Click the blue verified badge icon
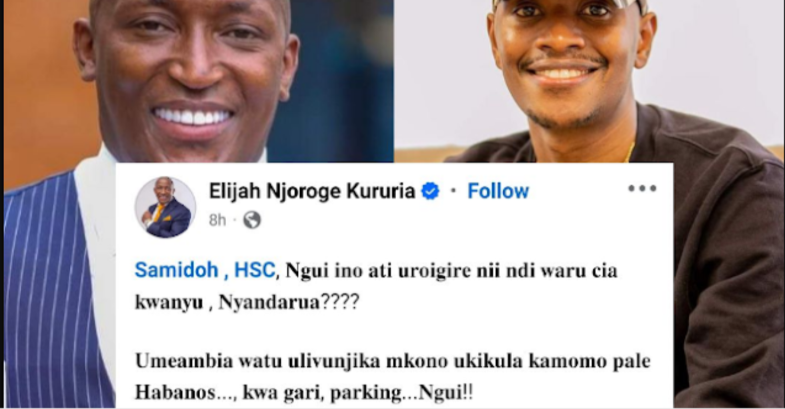 tap(430, 191)
